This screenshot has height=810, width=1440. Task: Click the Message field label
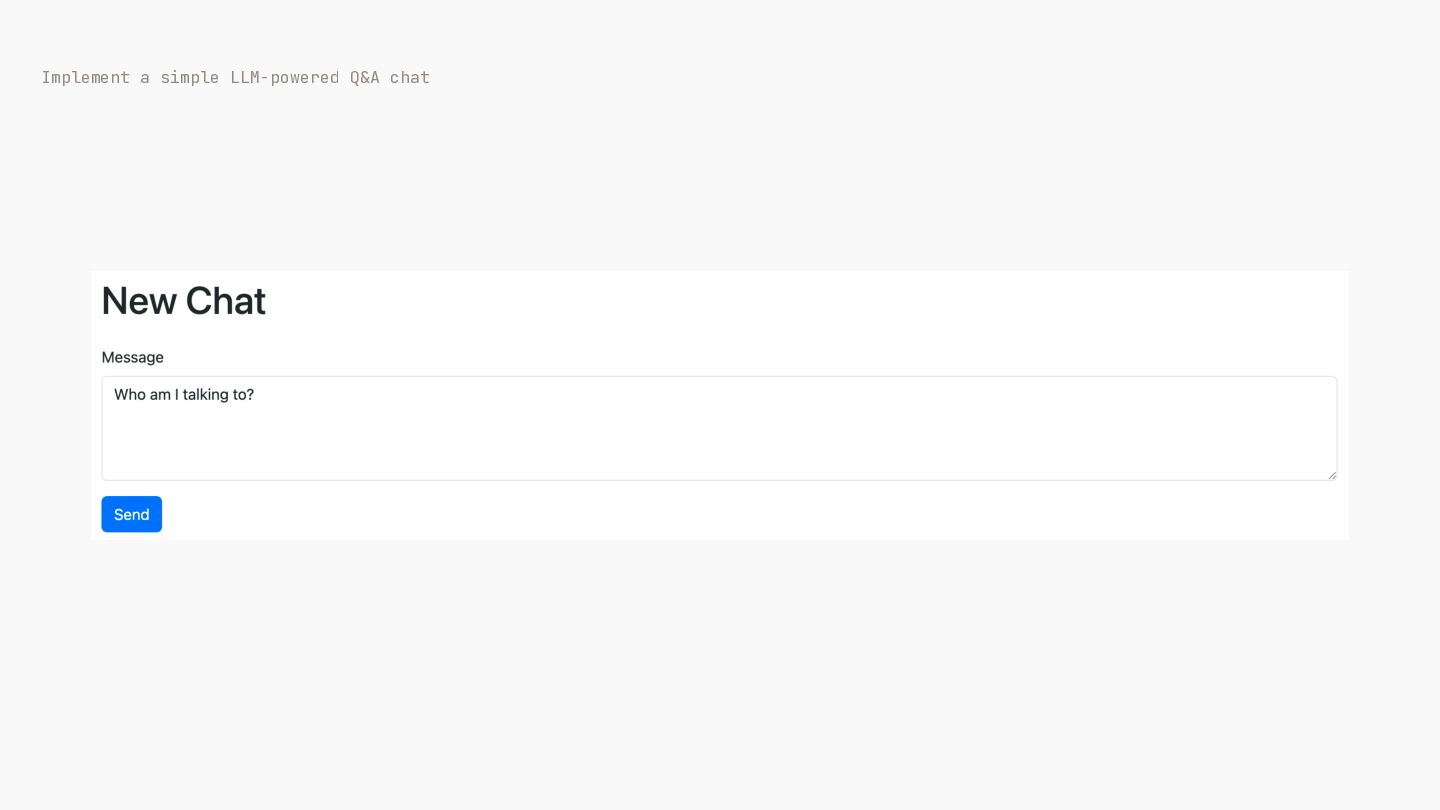132,357
